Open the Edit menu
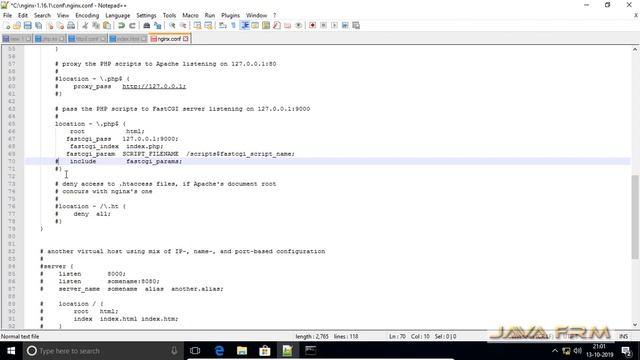 pyautogui.click(x=23, y=16)
